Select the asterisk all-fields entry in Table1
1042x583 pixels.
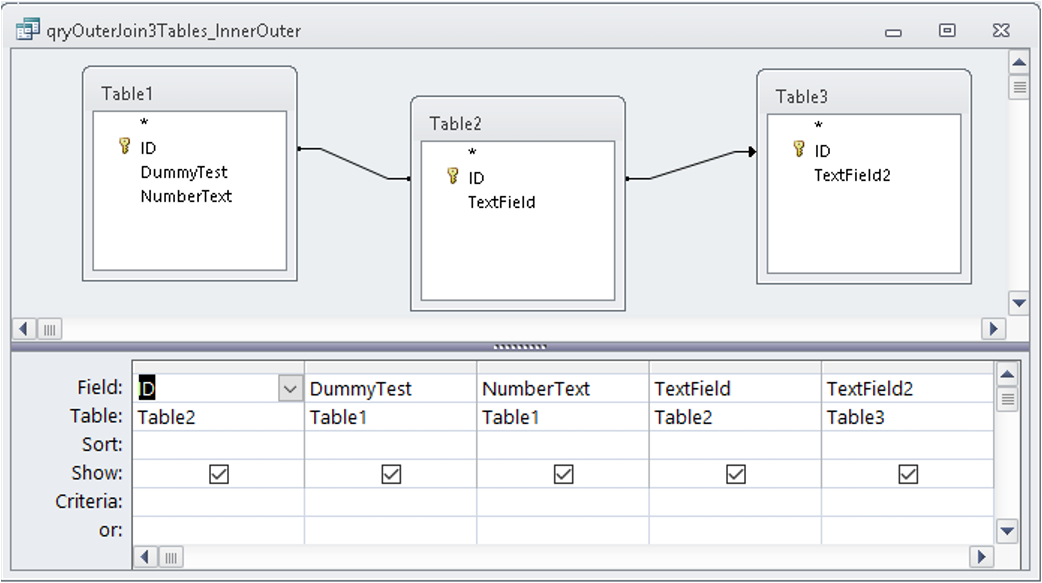click(x=144, y=123)
